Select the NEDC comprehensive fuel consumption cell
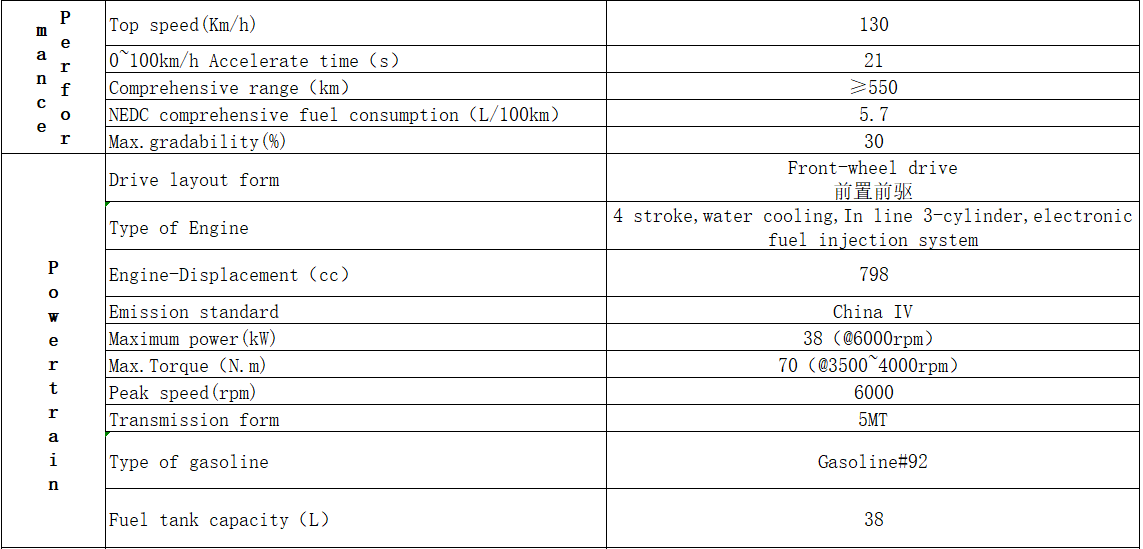Screen dimensions: 1143x549 (356, 114)
